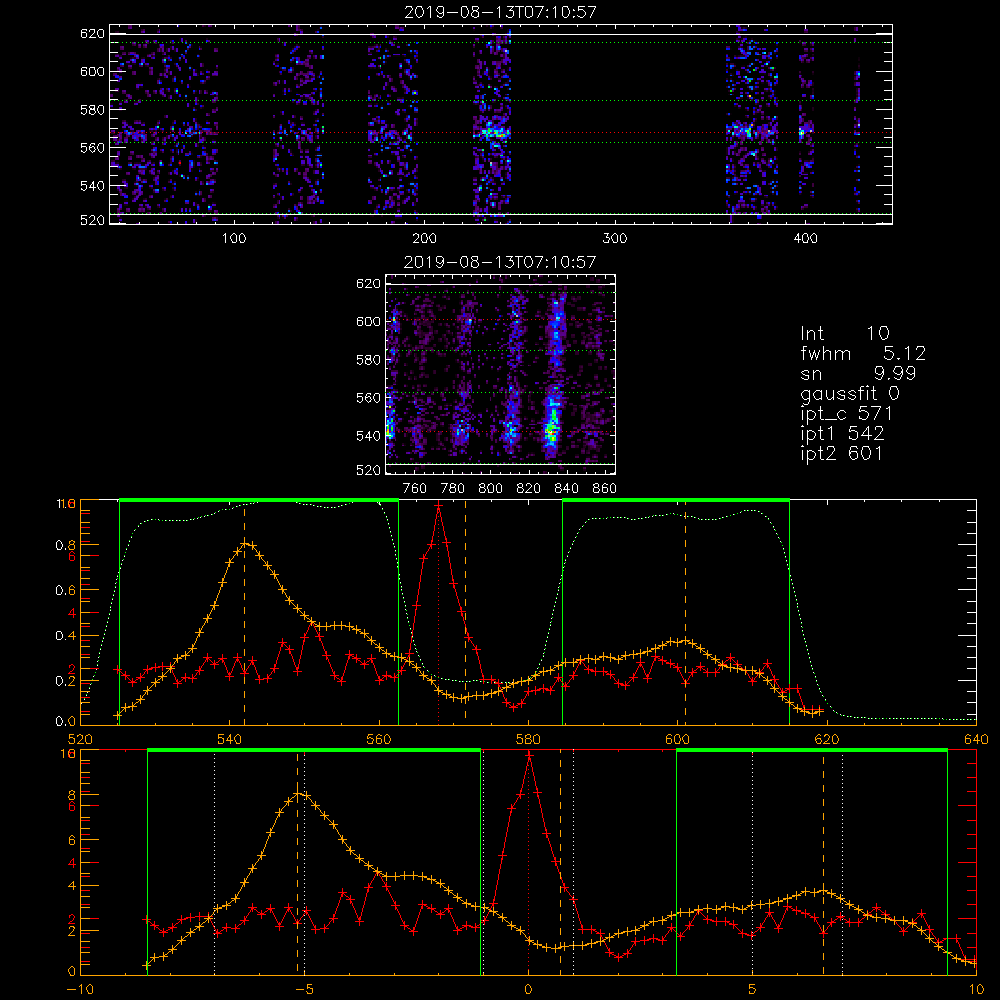
Task: Select the 'Int 10' readout text
Action: [x=845, y=333]
